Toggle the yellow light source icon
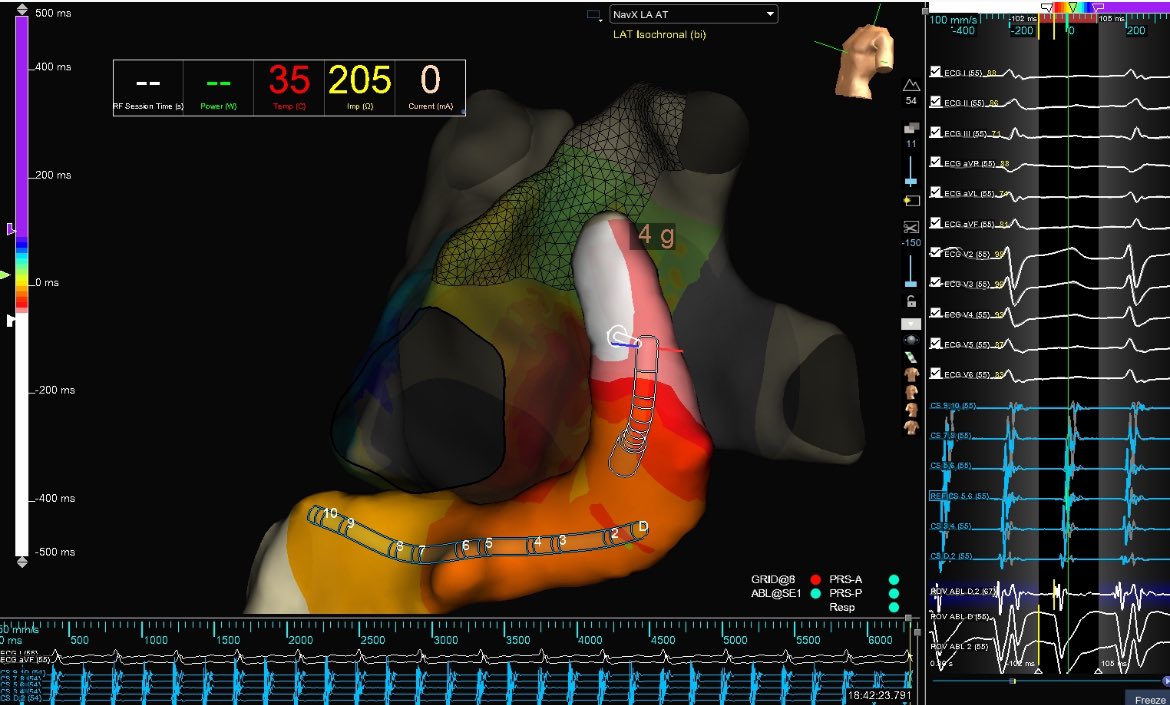Screen dimensions: 1170x705 911,200
